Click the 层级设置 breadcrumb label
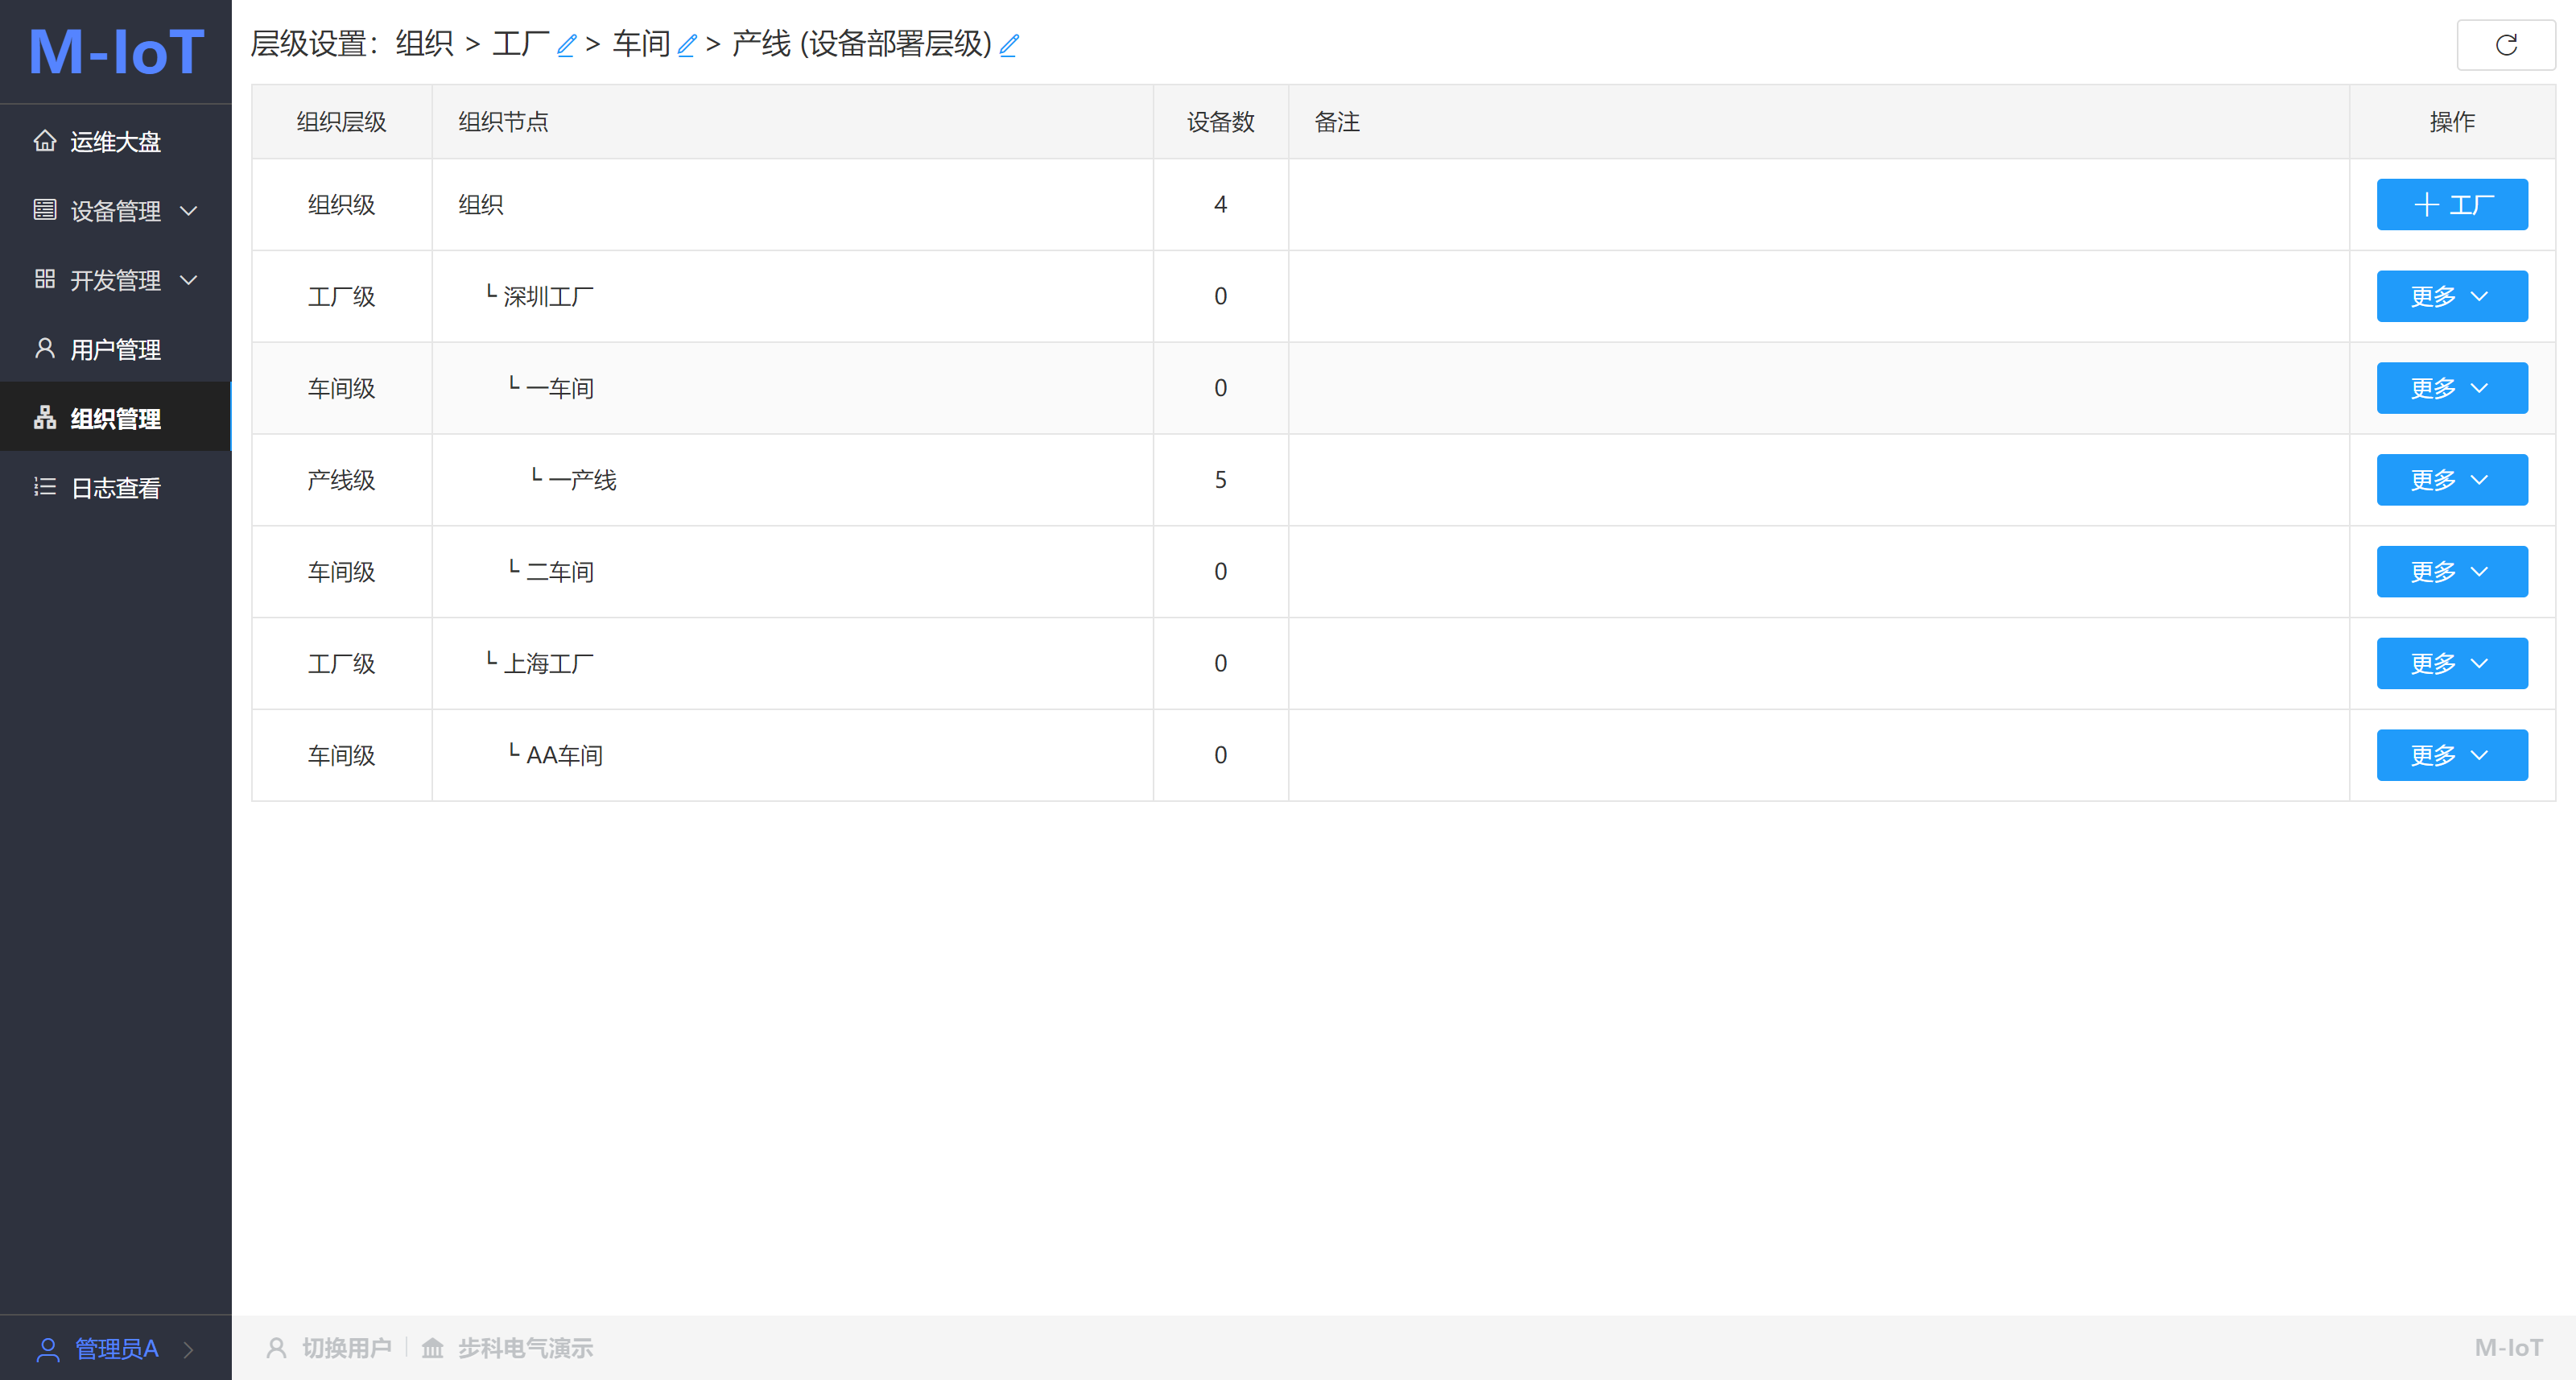 pos(313,44)
